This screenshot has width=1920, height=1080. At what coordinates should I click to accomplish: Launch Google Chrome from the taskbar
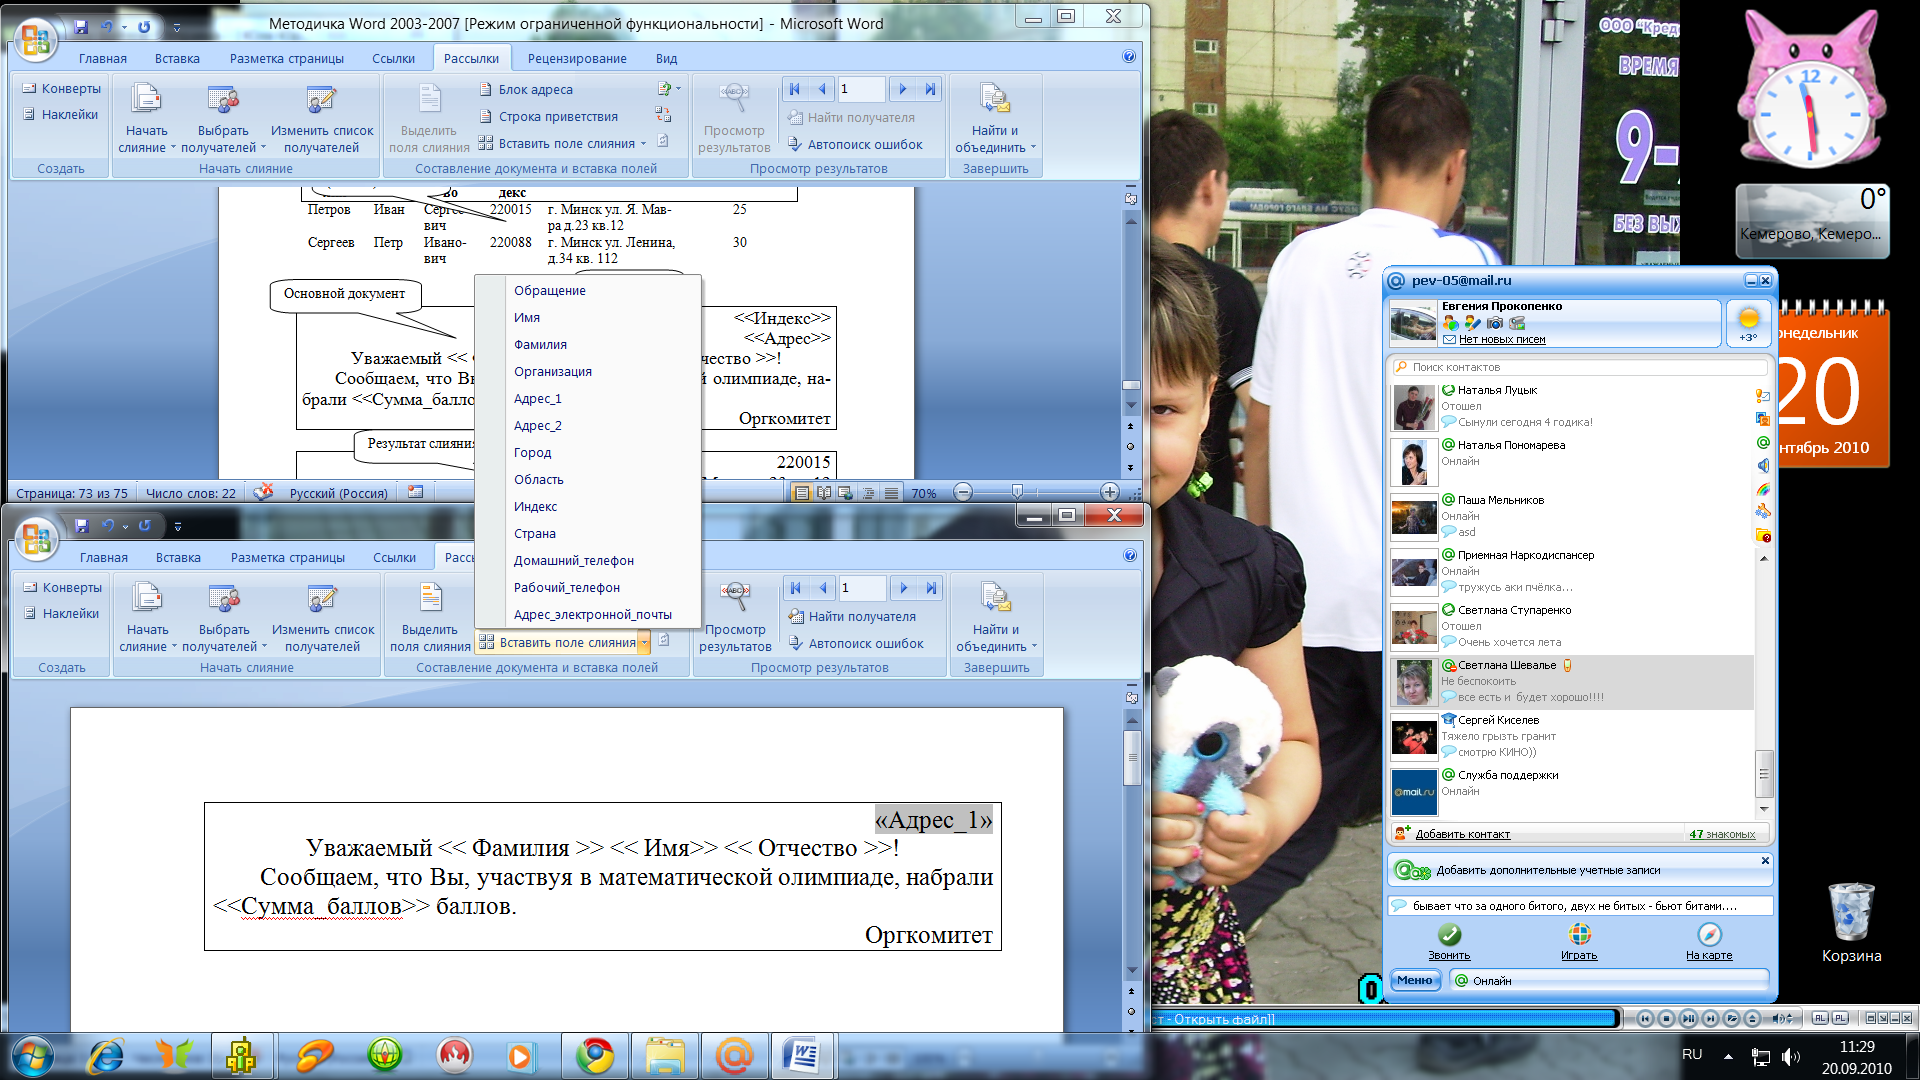tap(595, 1055)
